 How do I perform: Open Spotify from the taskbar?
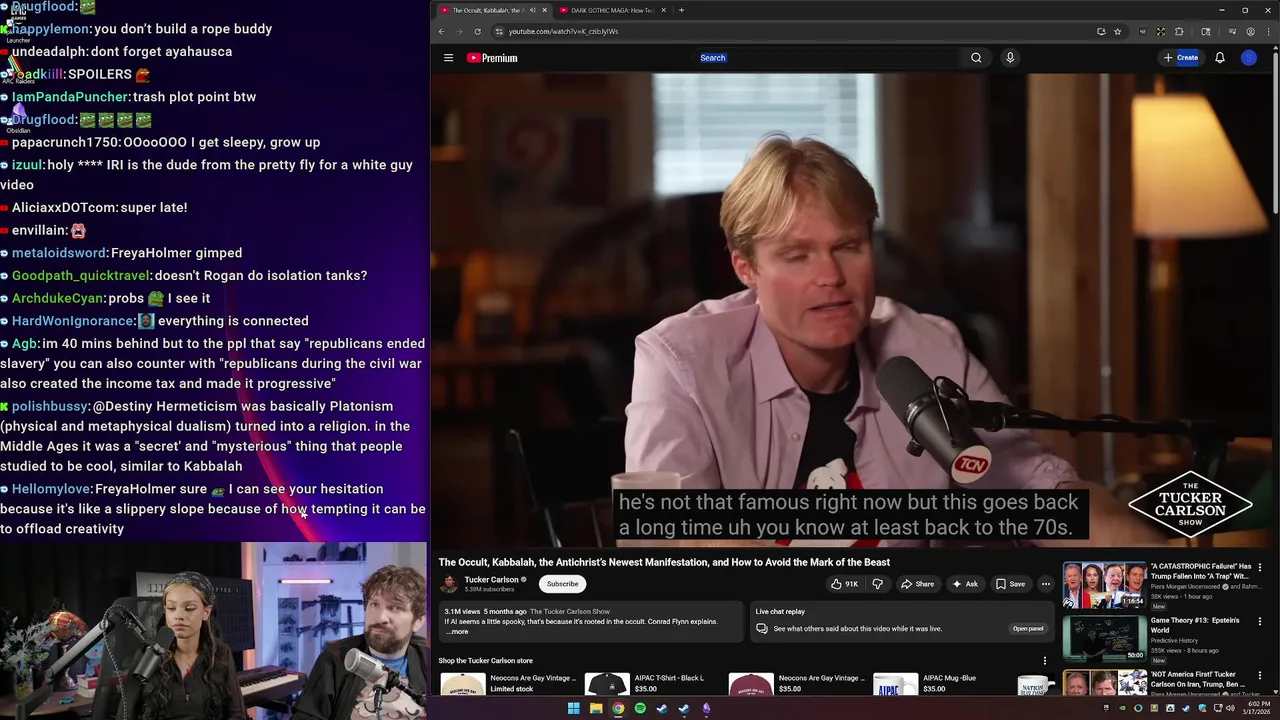click(640, 709)
